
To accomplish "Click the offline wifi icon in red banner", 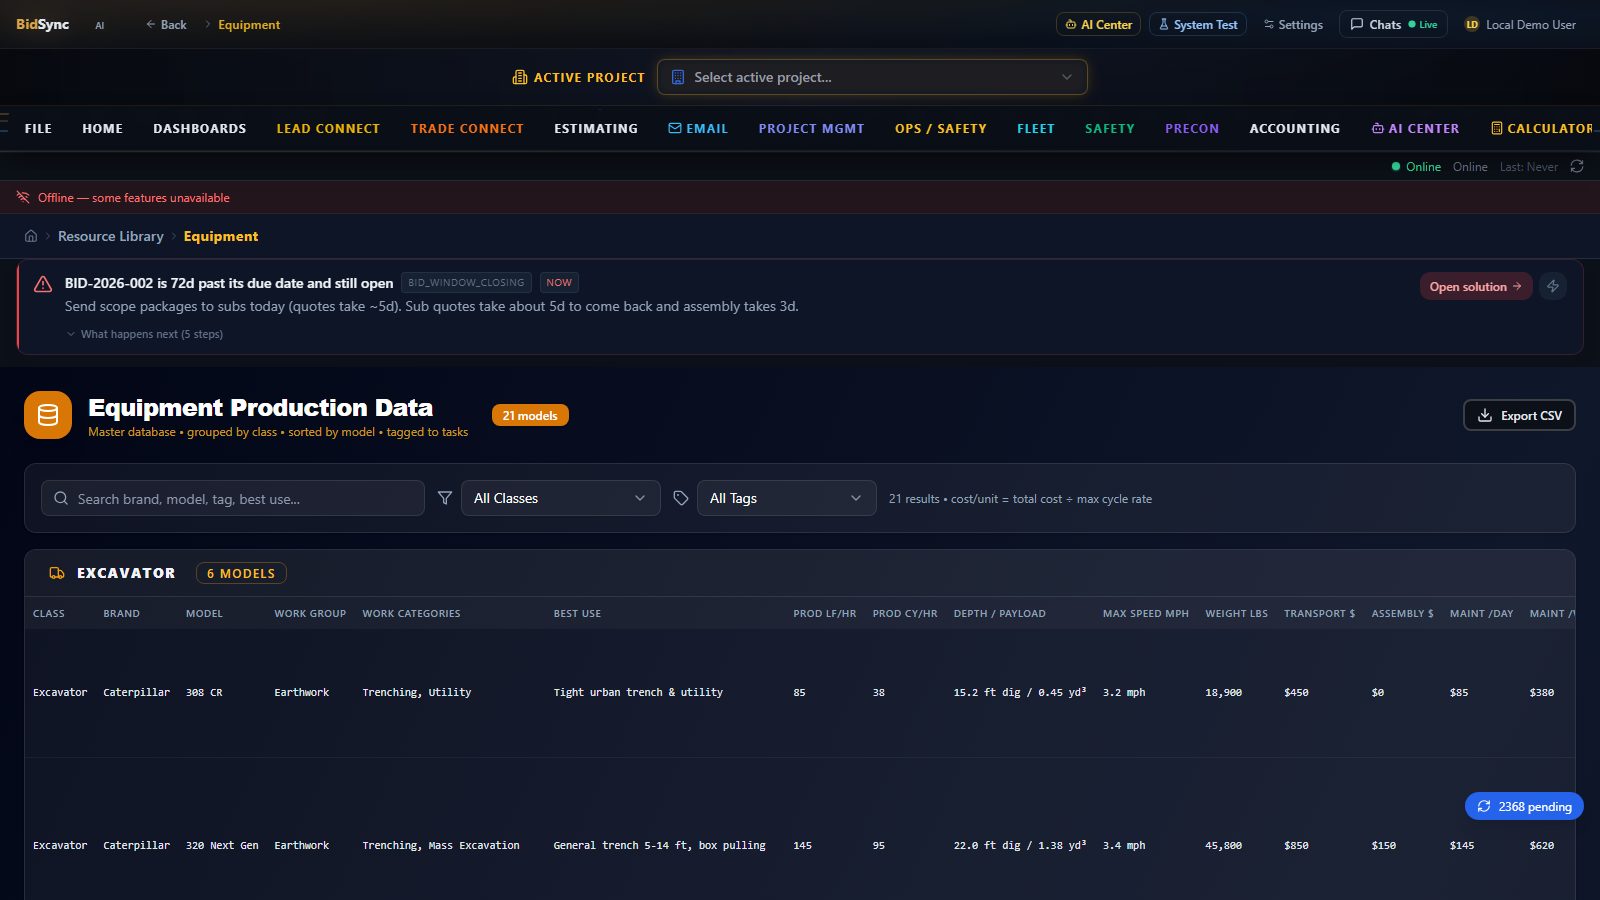I will coord(23,197).
